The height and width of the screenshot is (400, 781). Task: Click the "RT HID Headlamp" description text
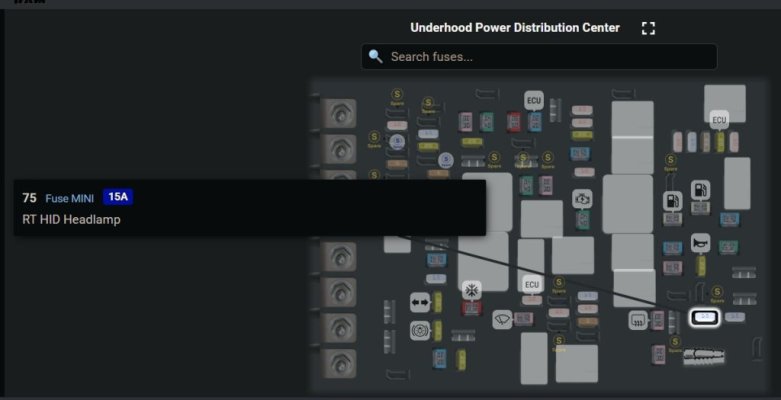click(x=71, y=220)
